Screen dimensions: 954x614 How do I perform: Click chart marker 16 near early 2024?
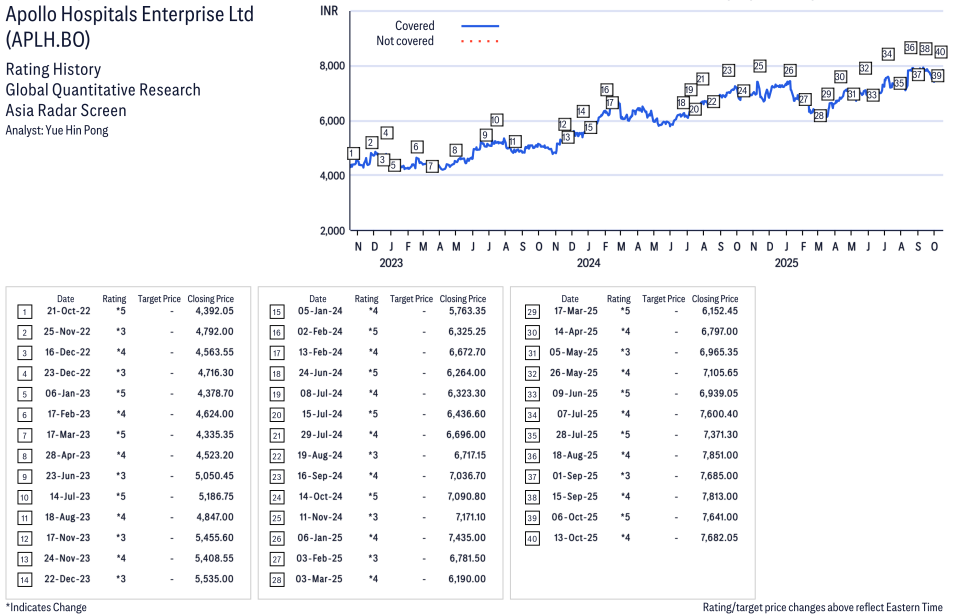click(x=606, y=90)
